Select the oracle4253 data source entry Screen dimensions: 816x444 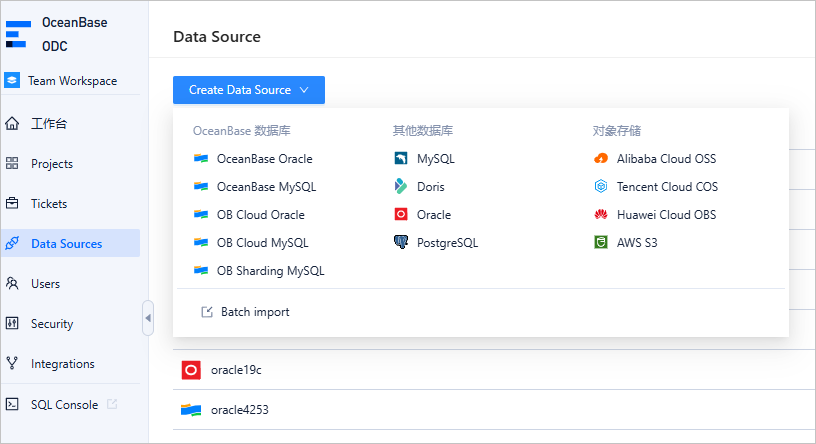239,410
